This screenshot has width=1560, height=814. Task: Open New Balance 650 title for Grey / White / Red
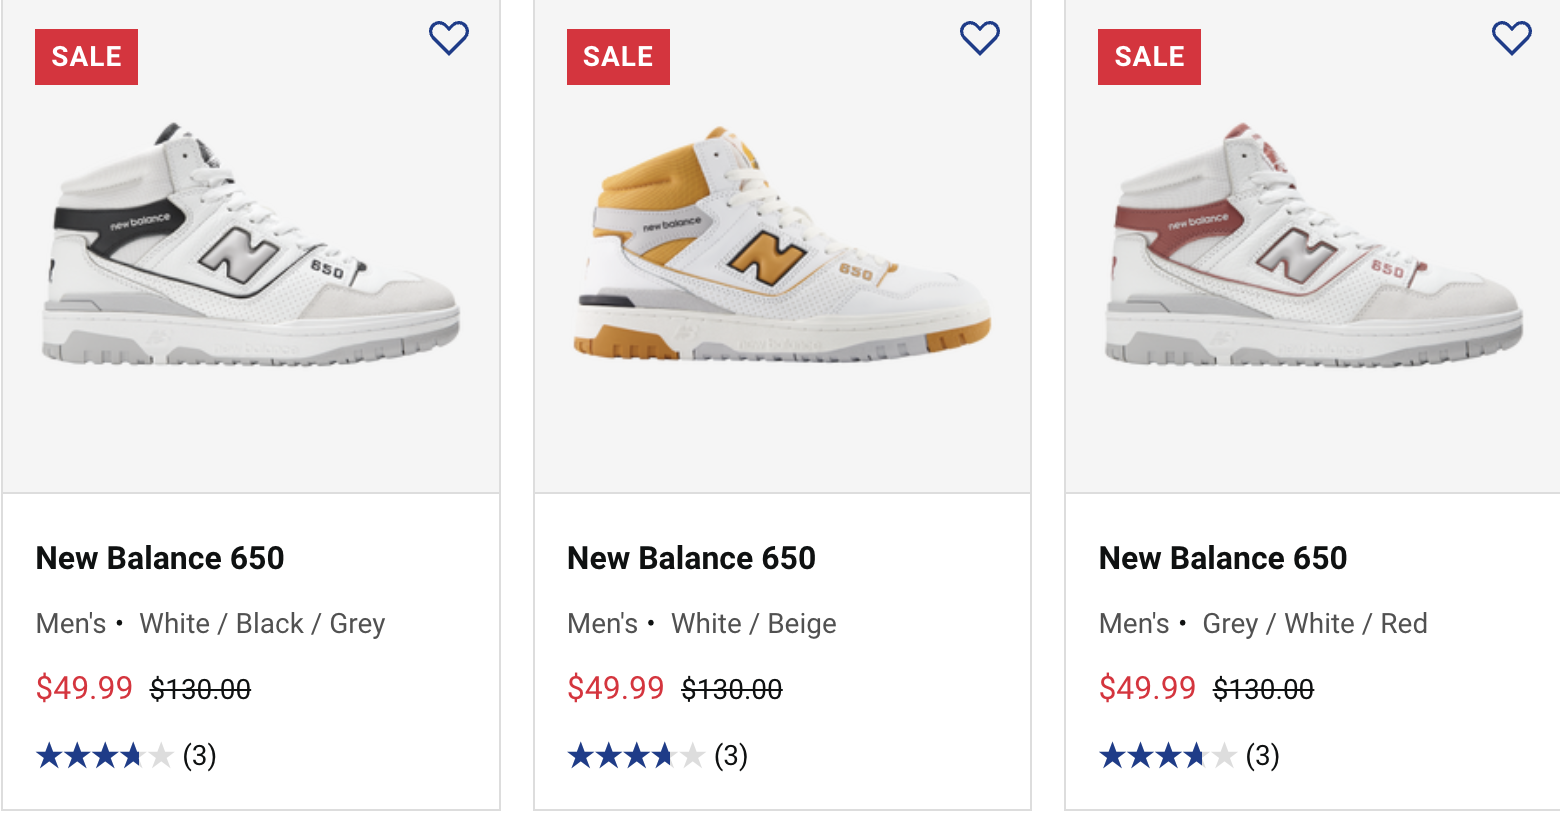1223,558
